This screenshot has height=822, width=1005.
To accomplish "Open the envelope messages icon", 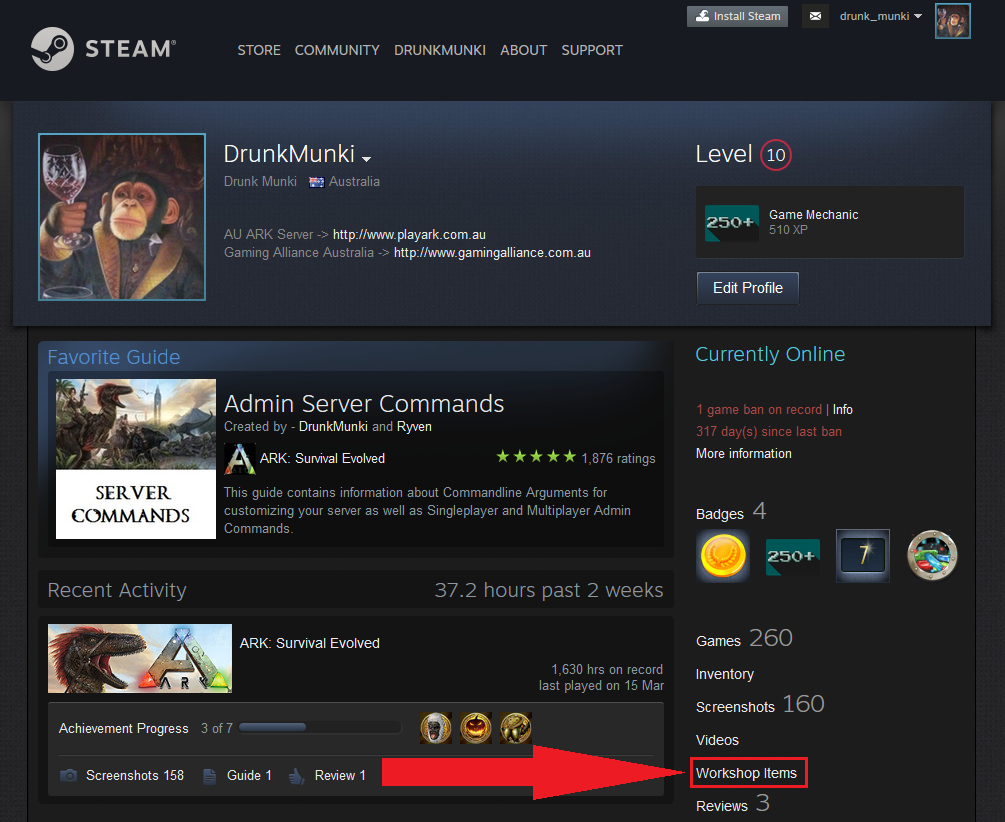I will (x=815, y=16).
